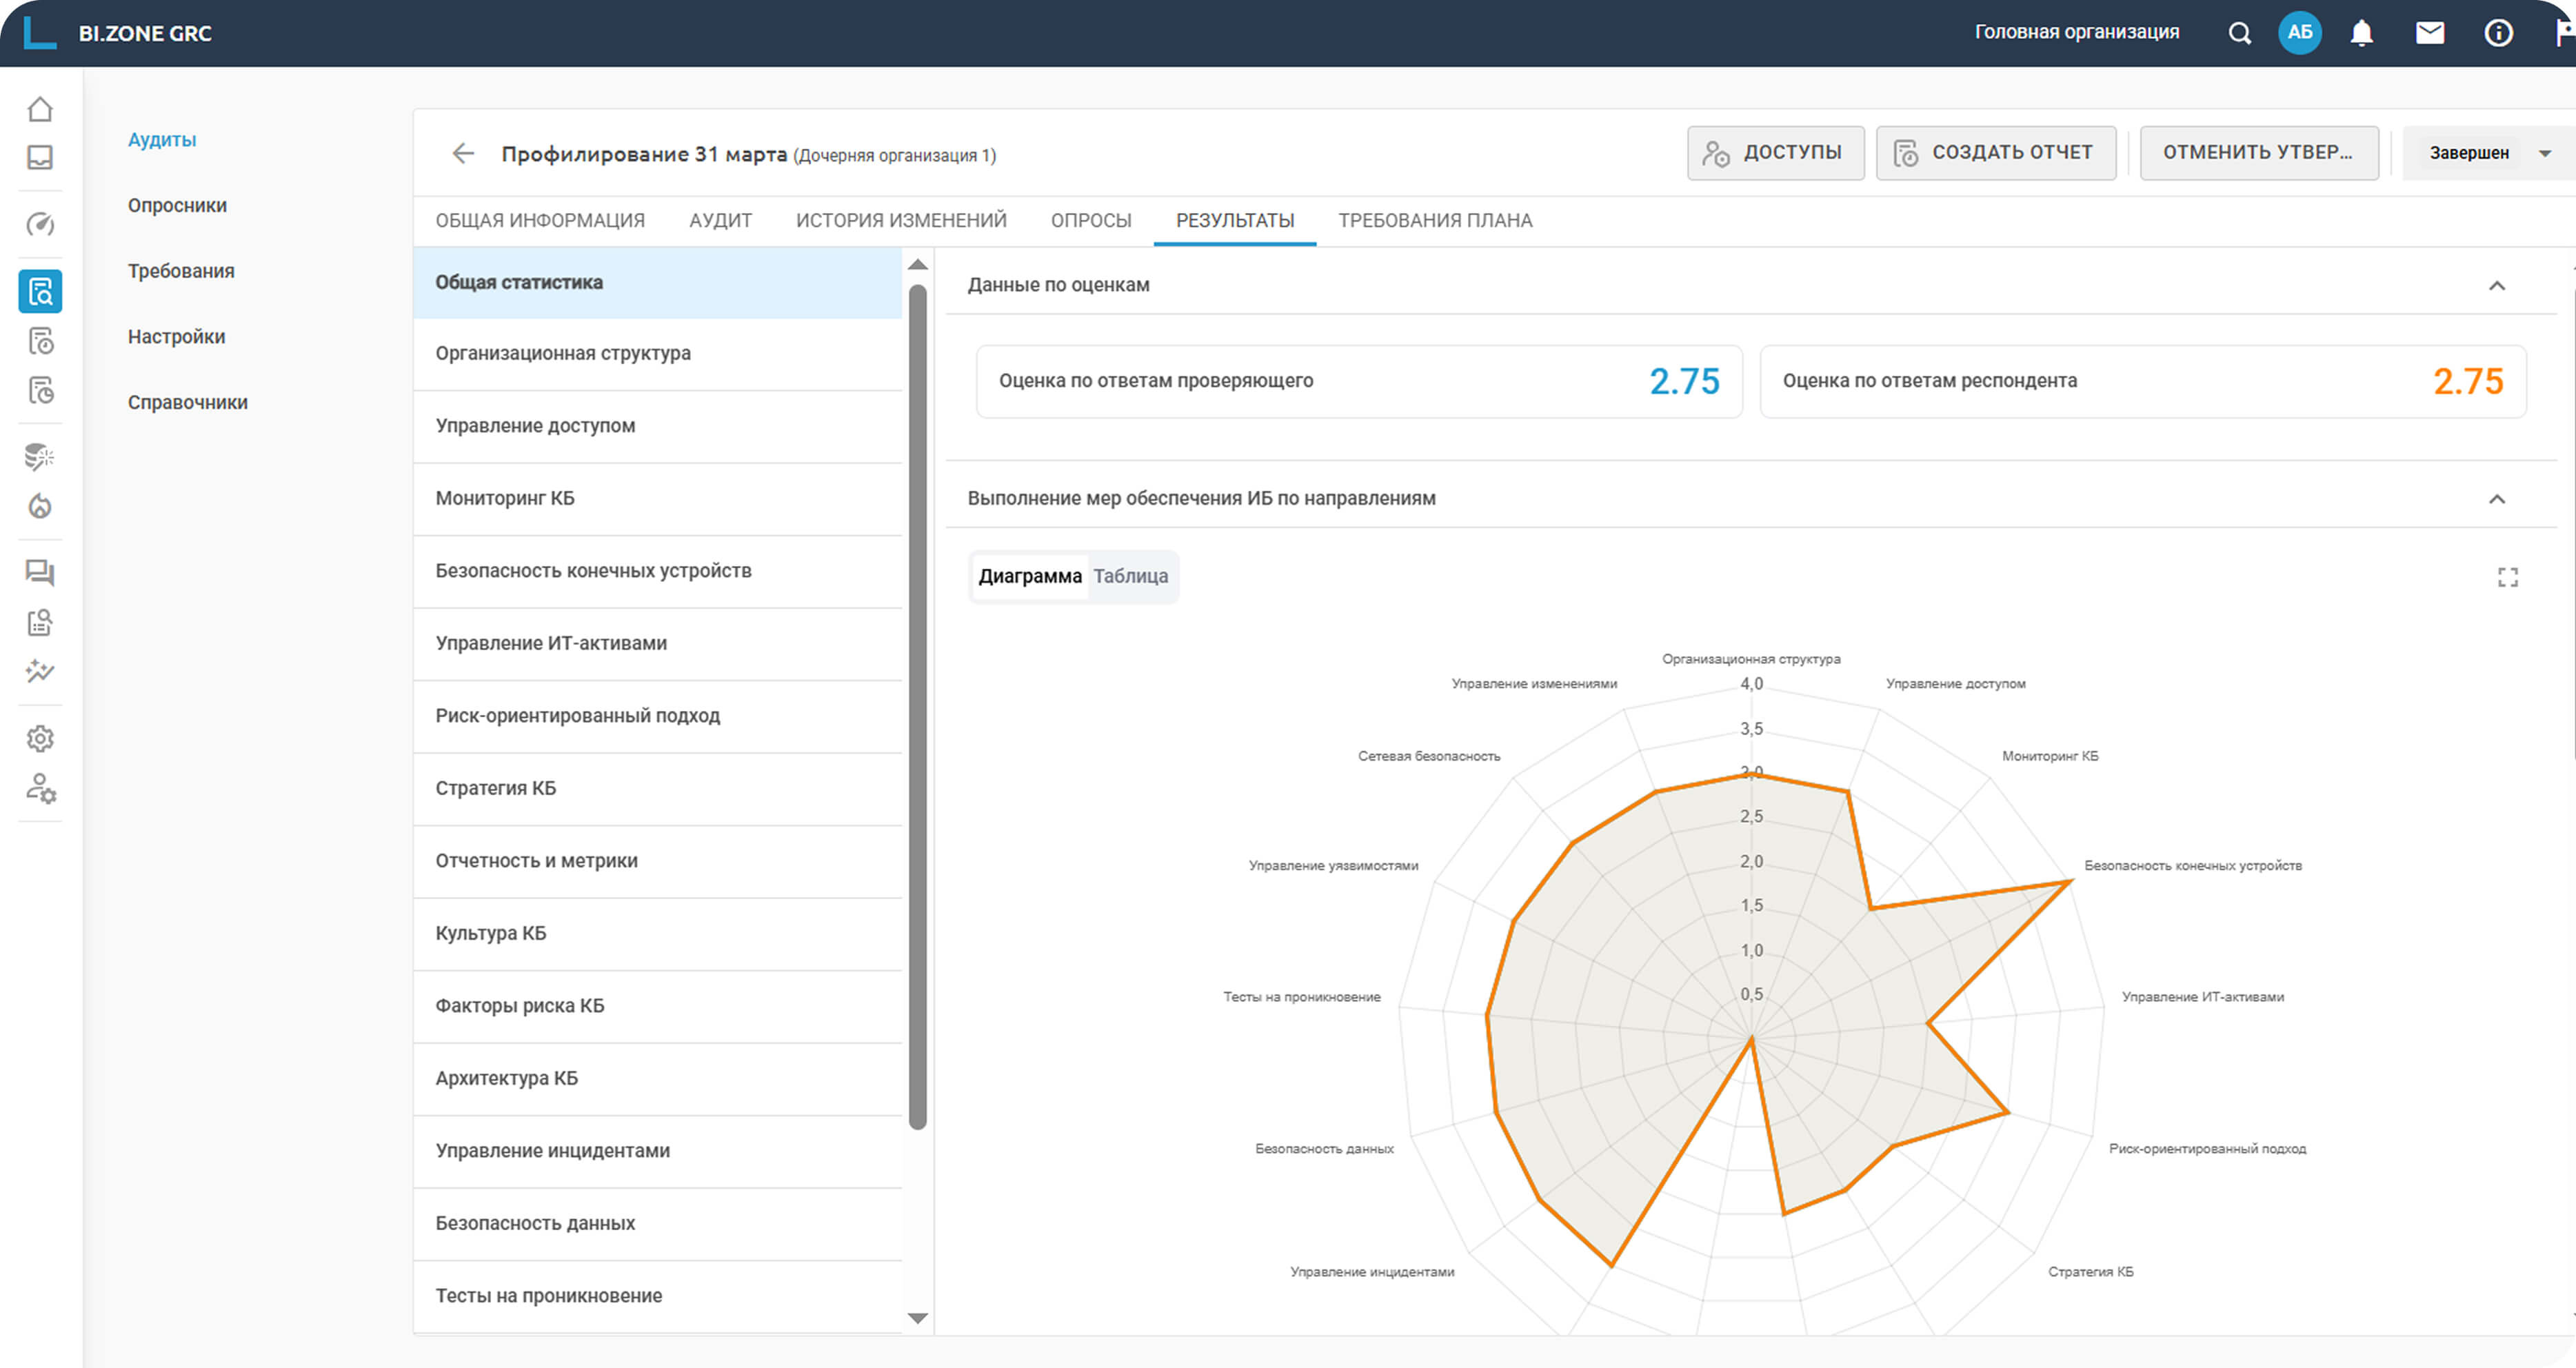This screenshot has width=2576, height=1368.
Task: Expand the chart to fullscreen
Action: tap(2508, 577)
